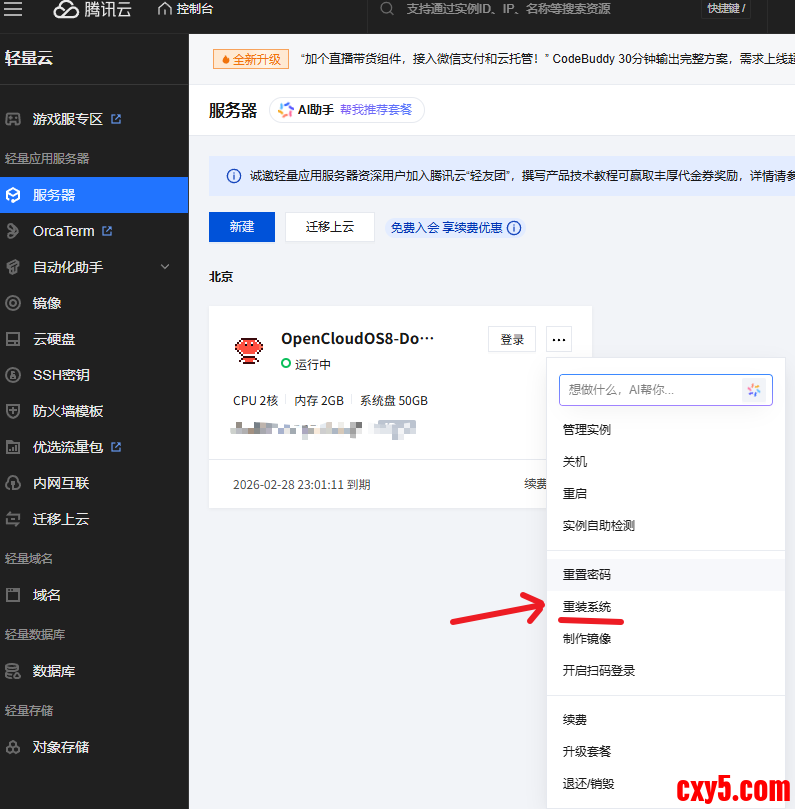The width and height of the screenshot is (795, 809).
Task: Select 服务器 in the sidebar
Action: tap(94, 195)
